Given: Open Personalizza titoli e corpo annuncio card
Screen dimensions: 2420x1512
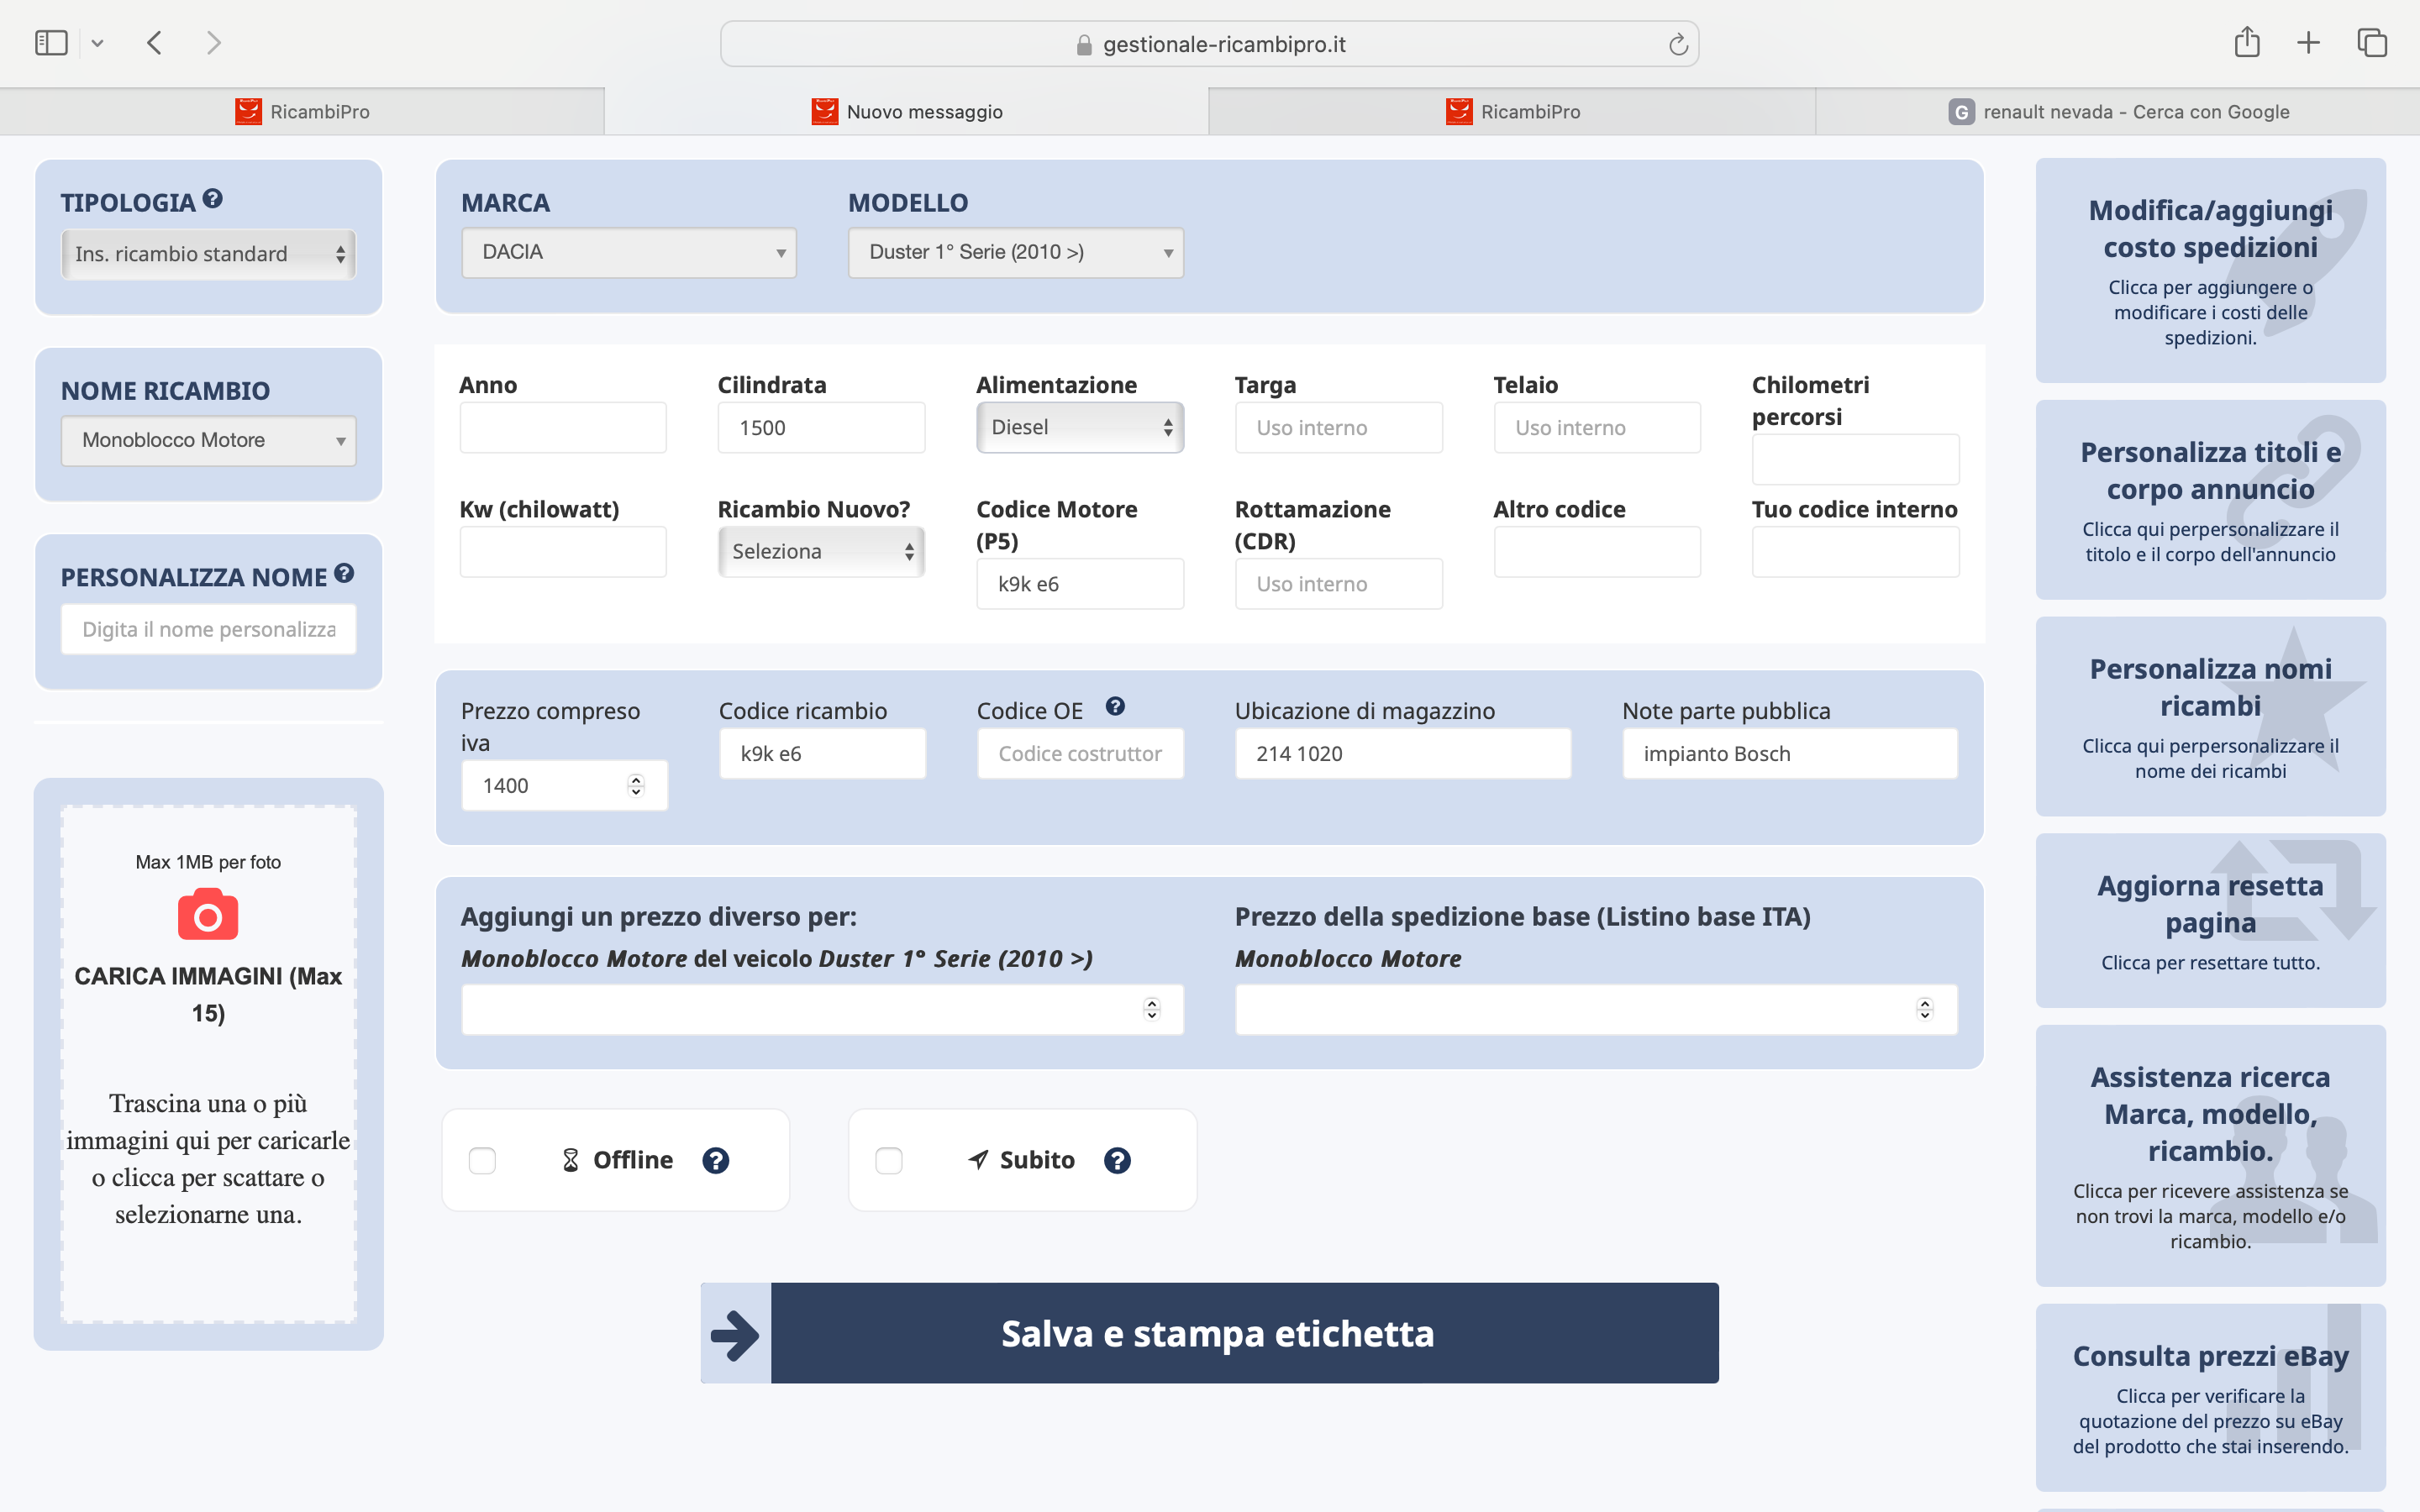Looking at the screenshot, I should [2210, 500].
